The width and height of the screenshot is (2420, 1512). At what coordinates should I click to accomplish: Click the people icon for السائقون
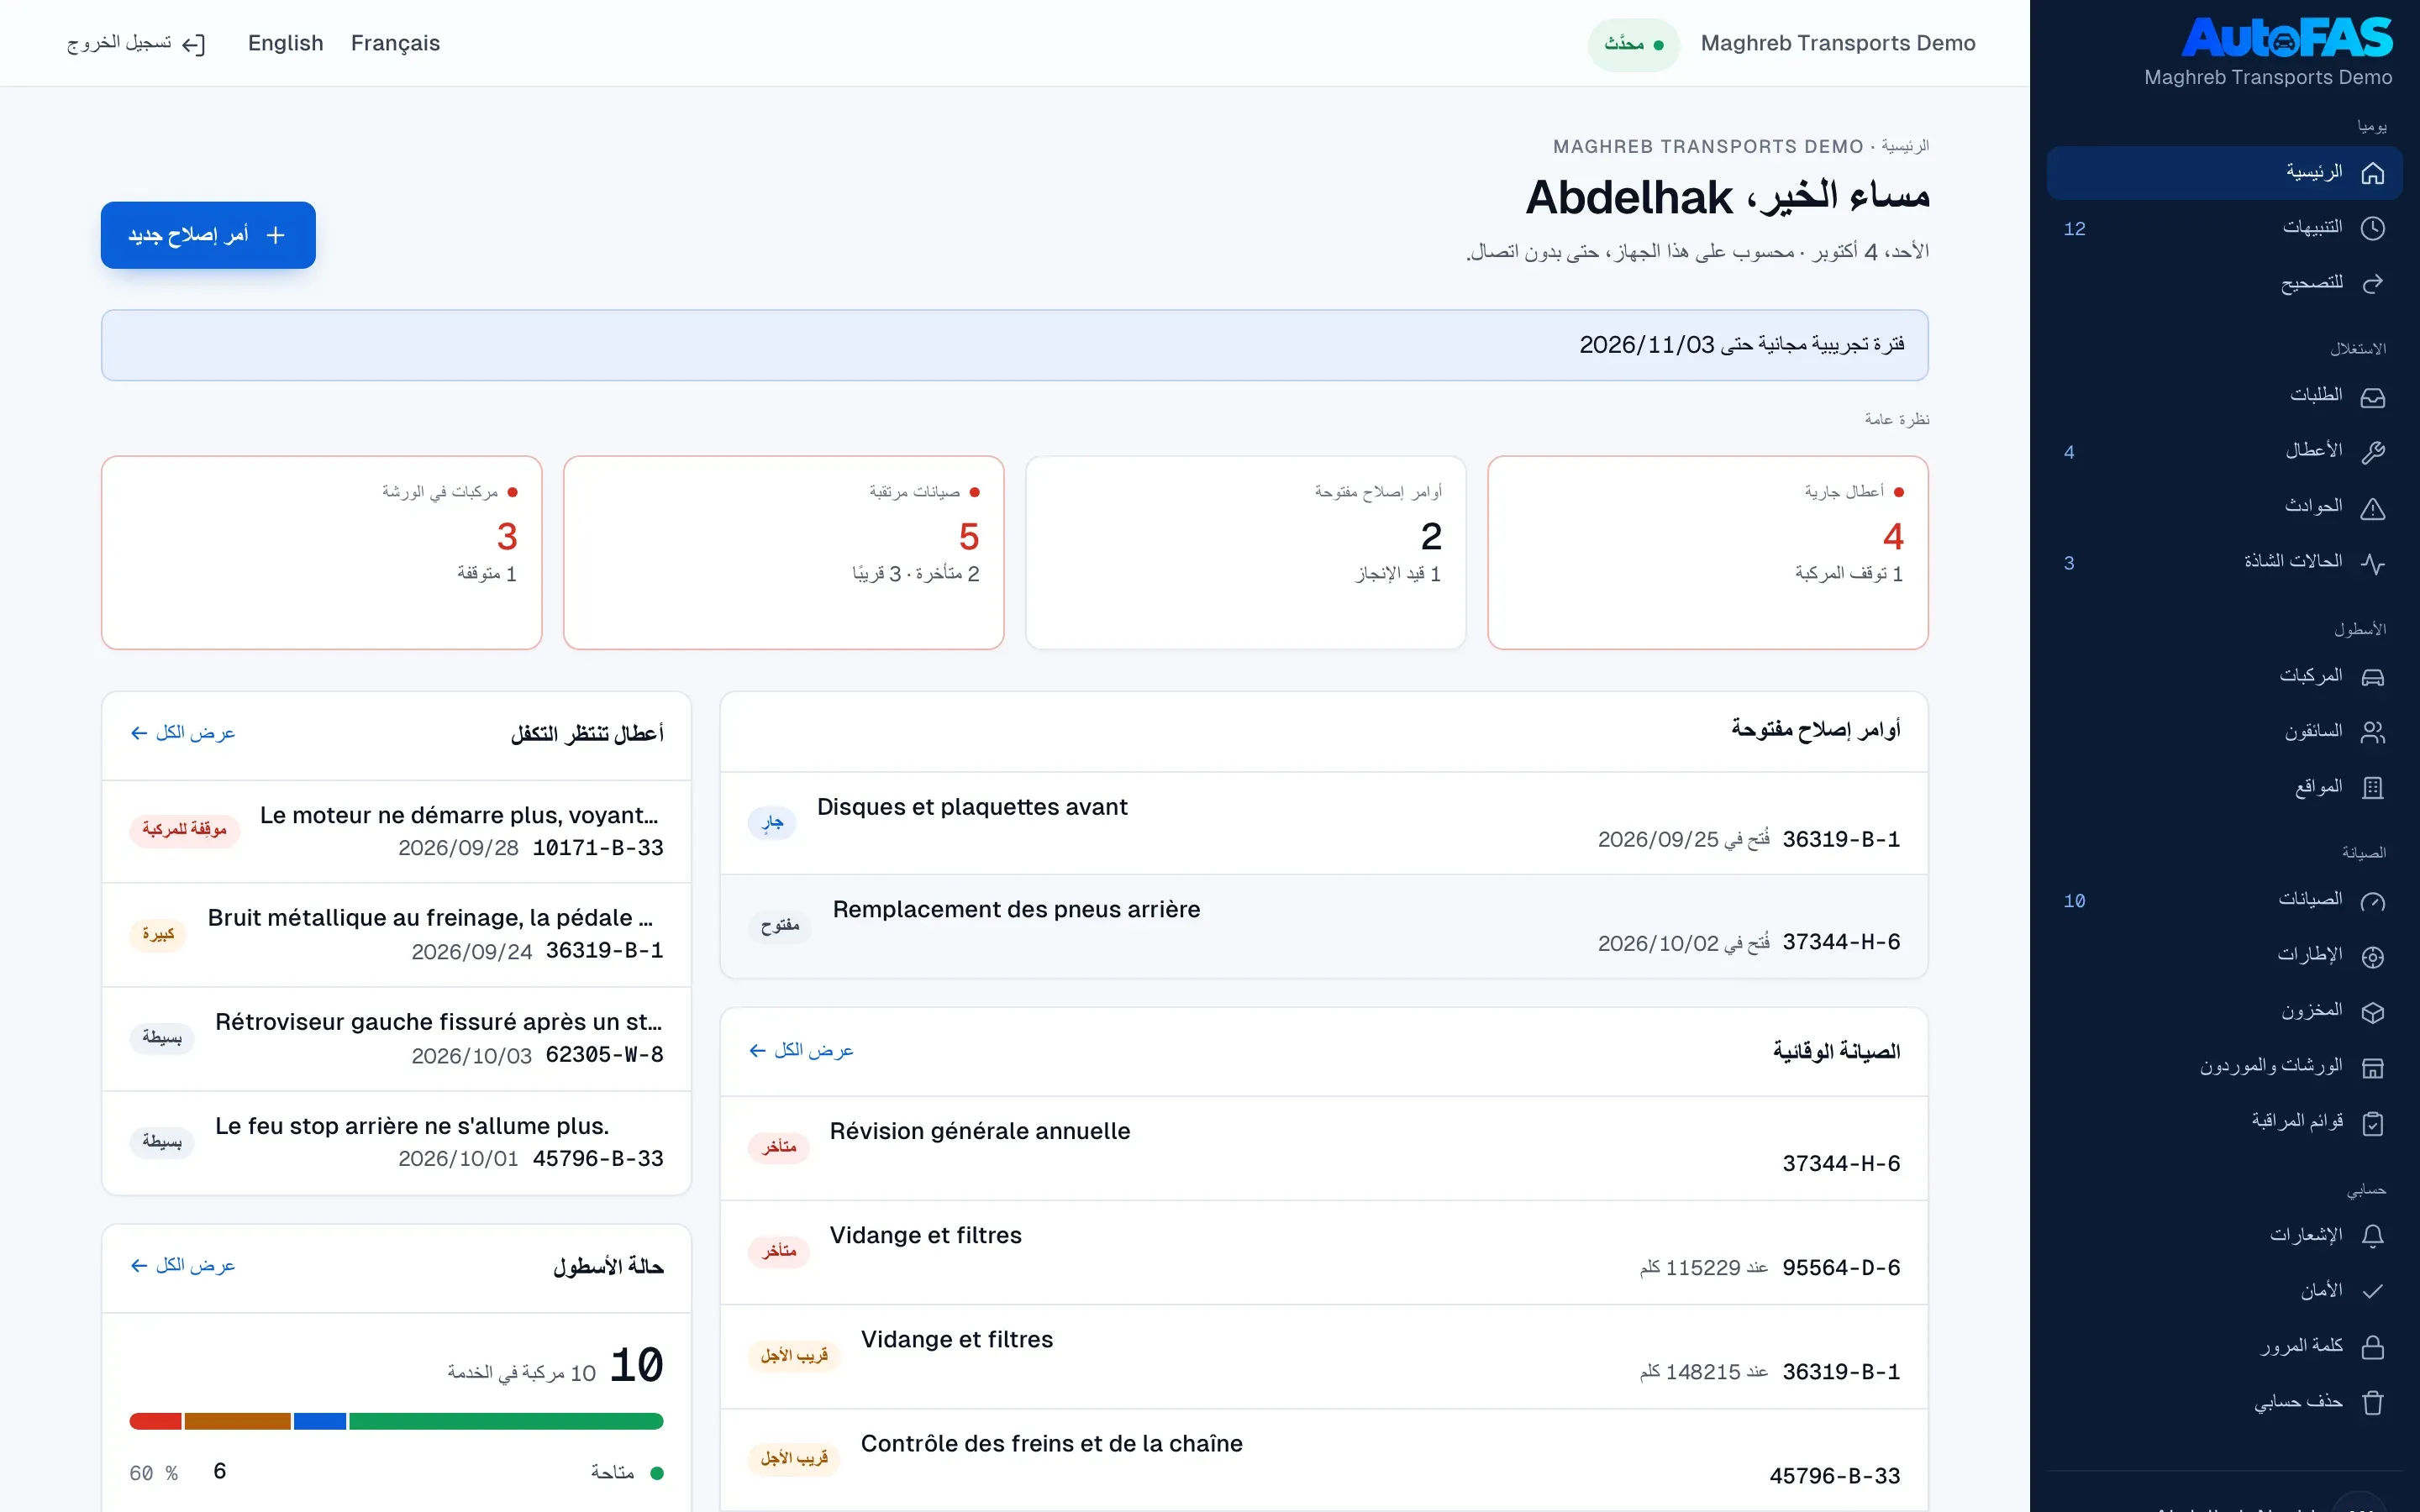click(2372, 732)
